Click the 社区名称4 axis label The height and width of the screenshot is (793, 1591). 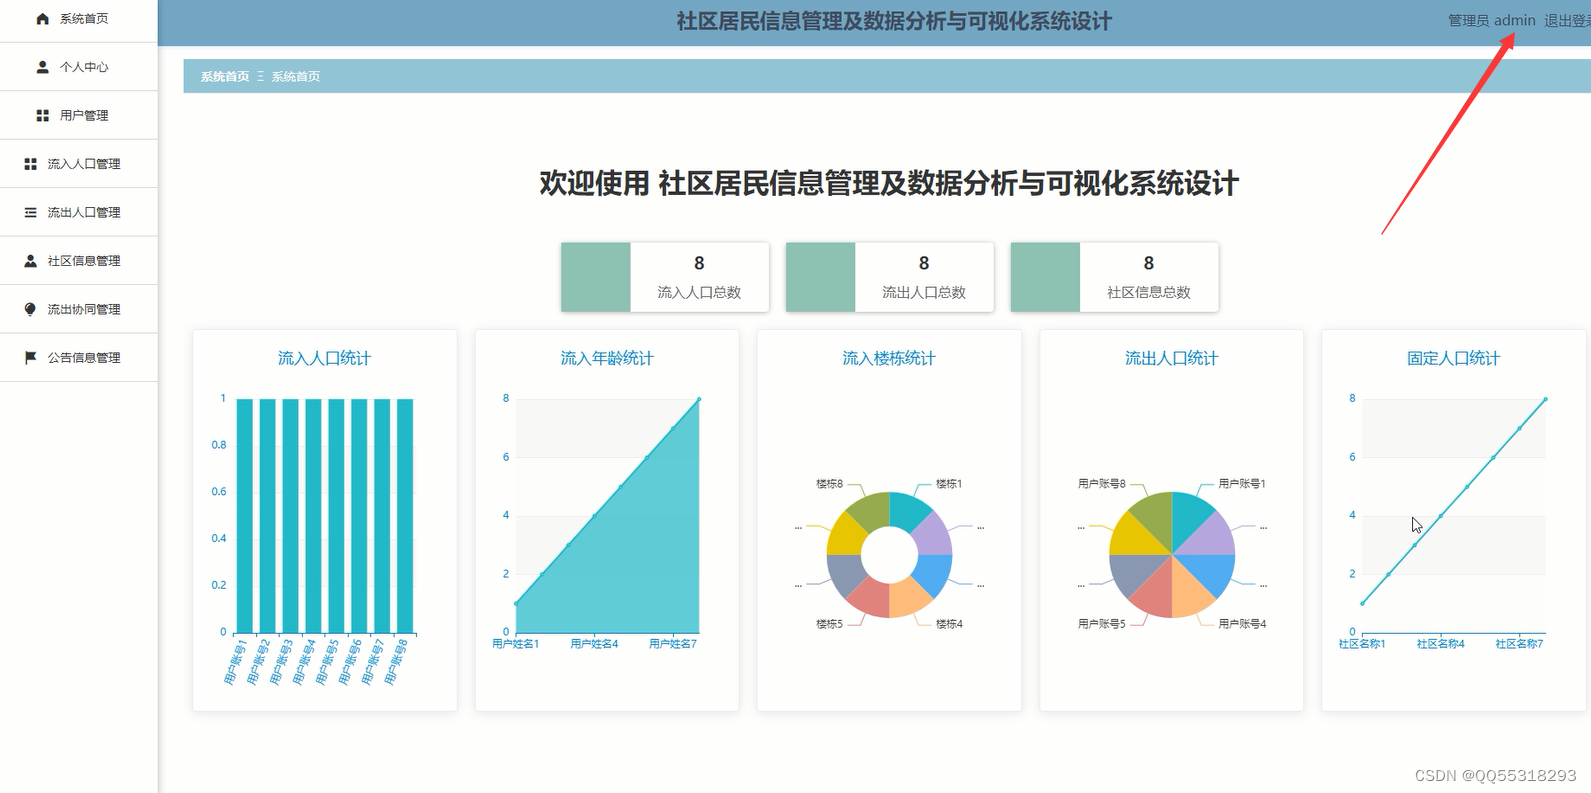1441,644
